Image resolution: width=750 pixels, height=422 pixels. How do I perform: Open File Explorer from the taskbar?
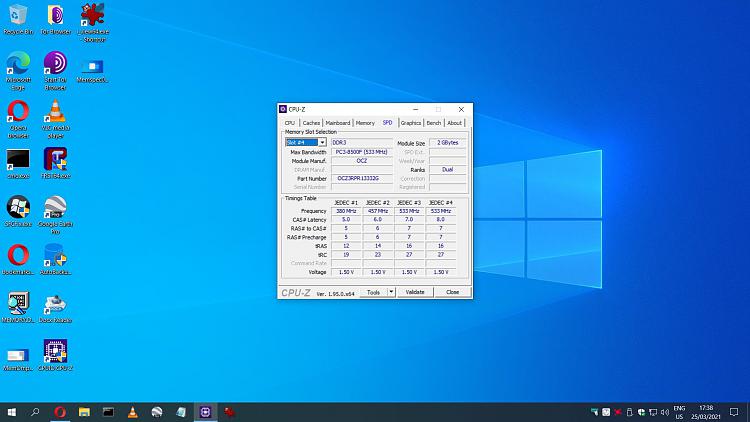point(84,412)
